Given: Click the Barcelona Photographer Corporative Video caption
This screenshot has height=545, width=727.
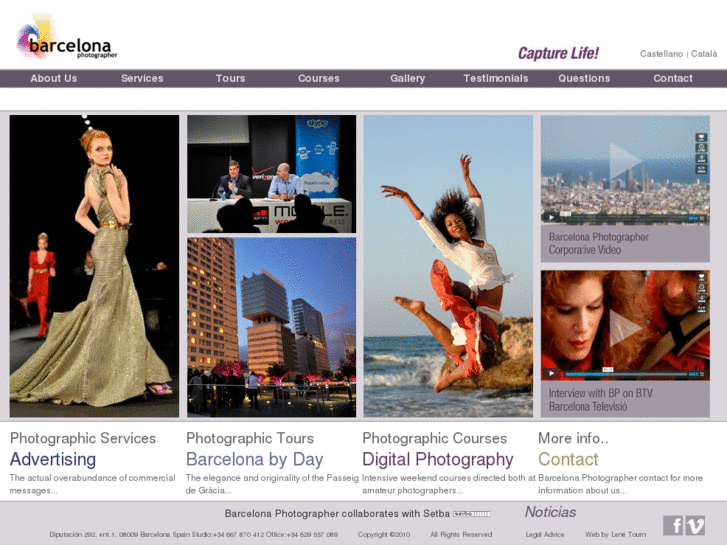Looking at the screenshot, I should 599,244.
